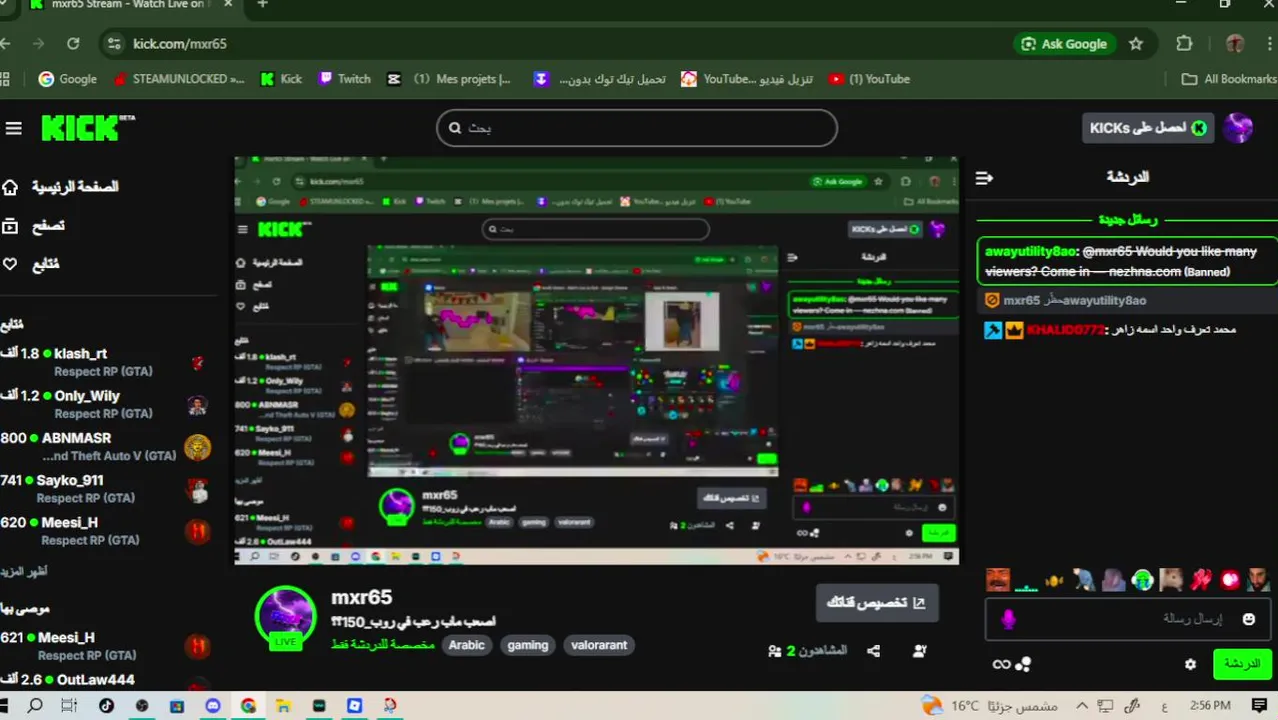Image resolution: width=1278 pixels, height=720 pixels.
Task: Click banned awayutility8ao chat message
Action: tap(1127, 261)
